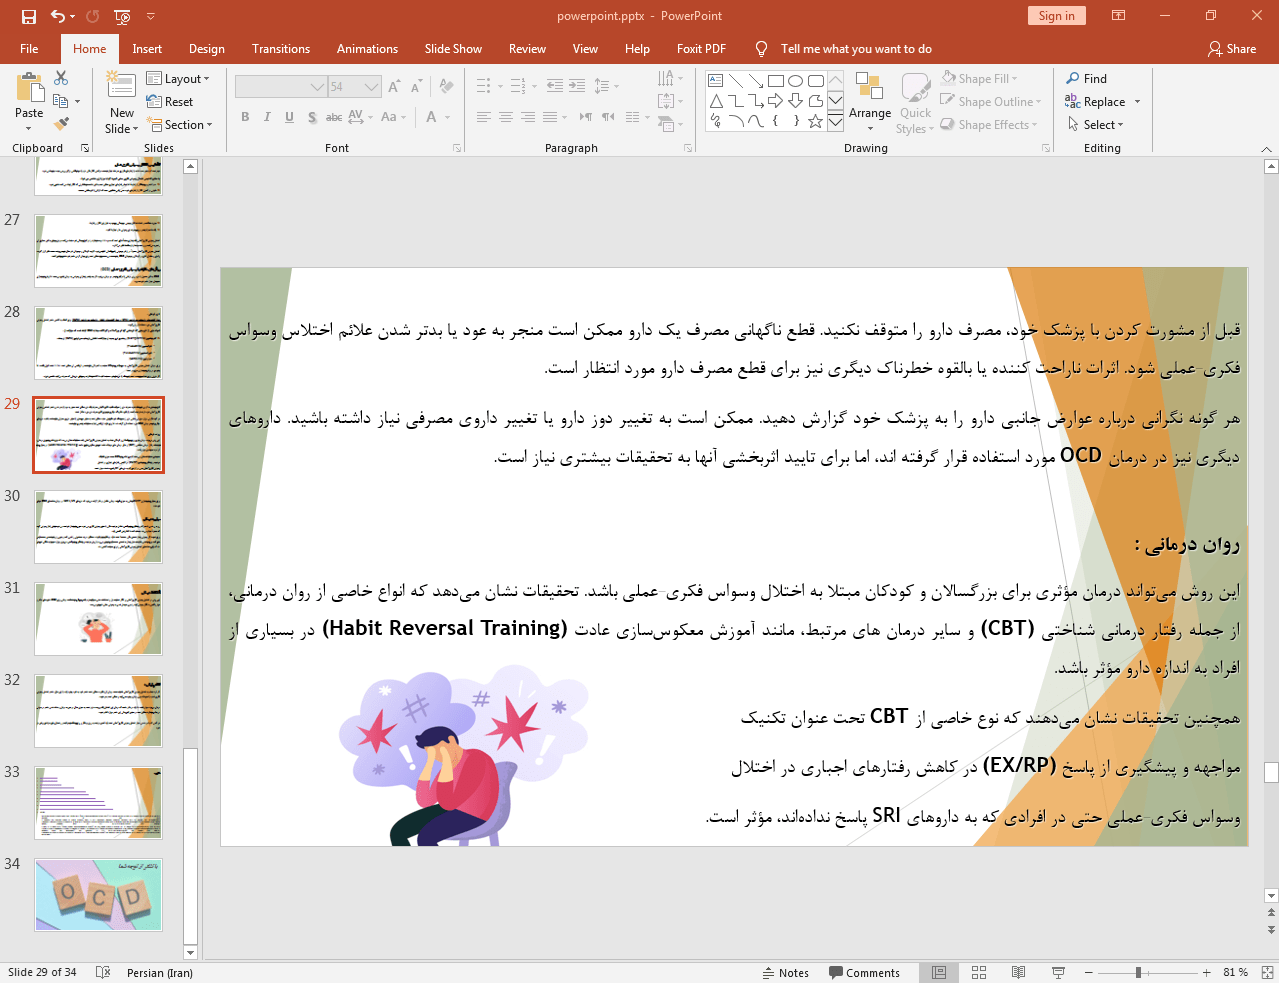Open the Font dialog launcher
Image resolution: width=1279 pixels, height=983 pixels.
[x=457, y=148]
